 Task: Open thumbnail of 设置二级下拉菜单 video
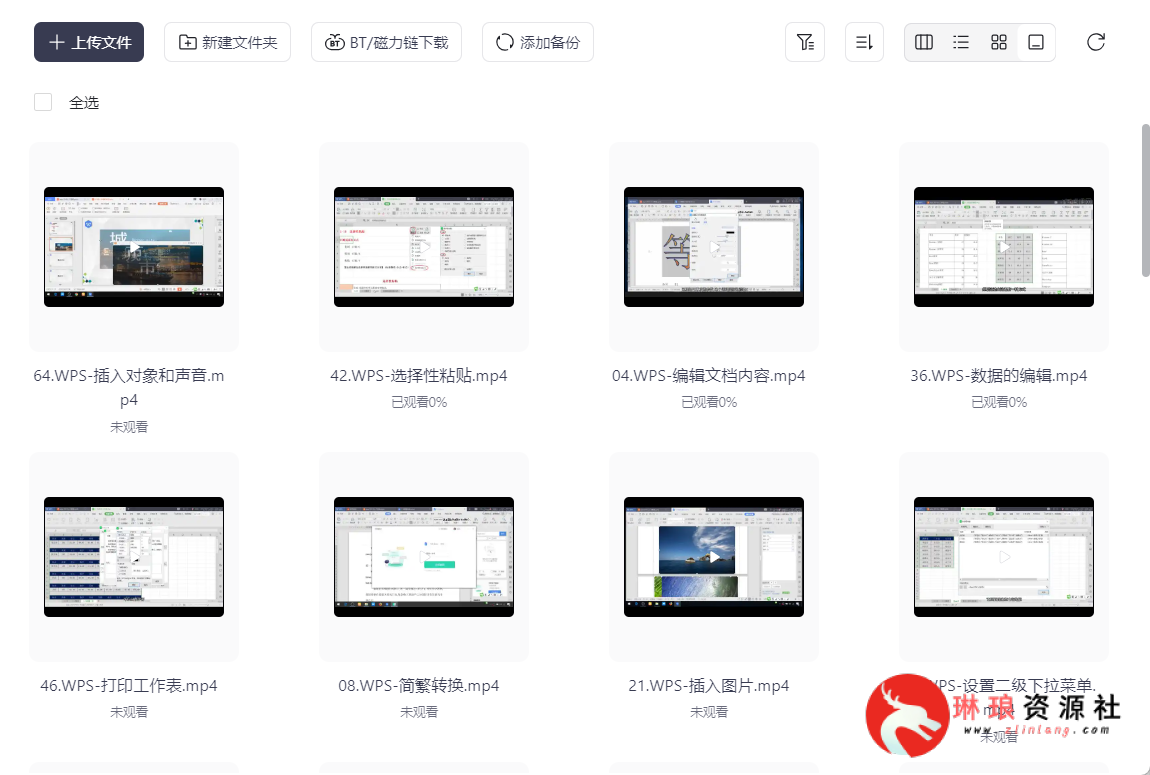(x=1003, y=557)
